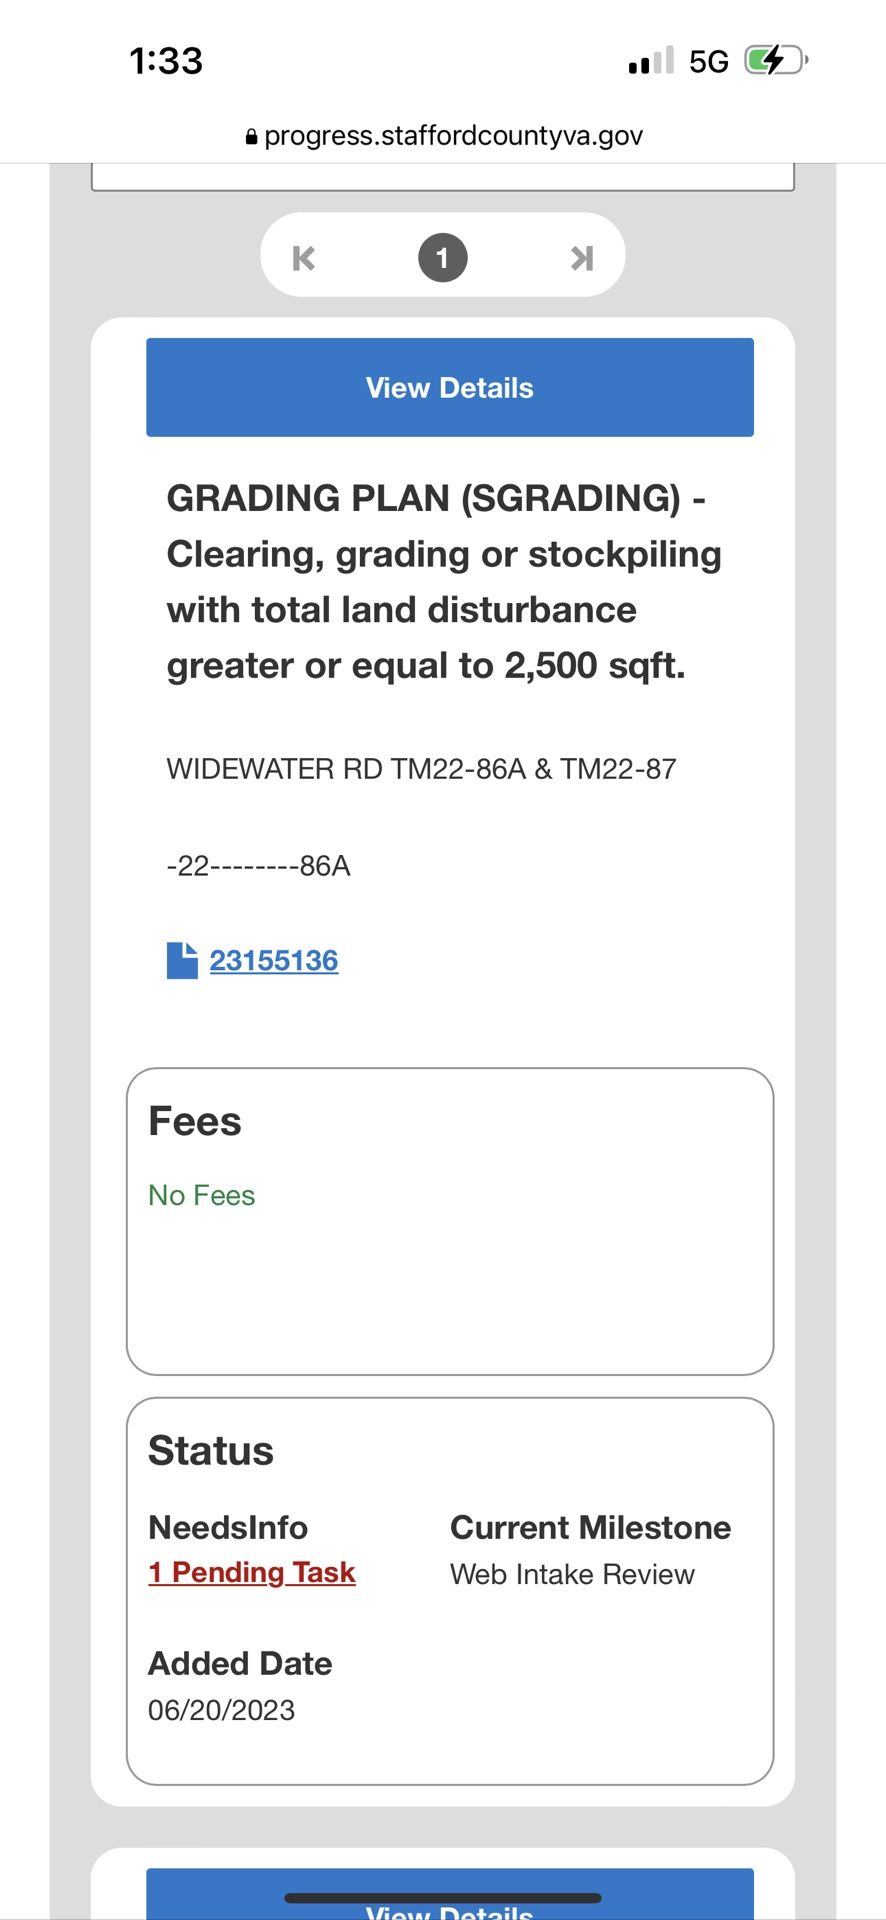
Task: Select page 1 in pagination
Action: coord(443,258)
